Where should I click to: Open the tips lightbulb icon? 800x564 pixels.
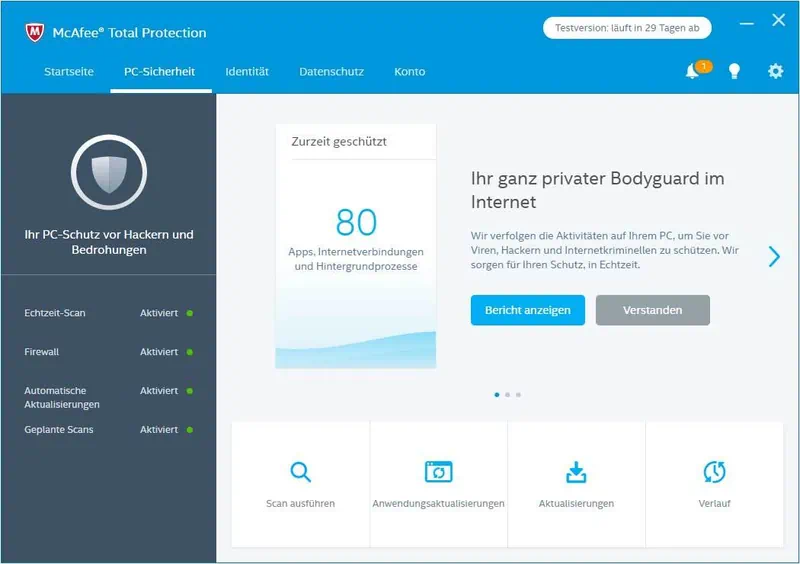click(734, 71)
